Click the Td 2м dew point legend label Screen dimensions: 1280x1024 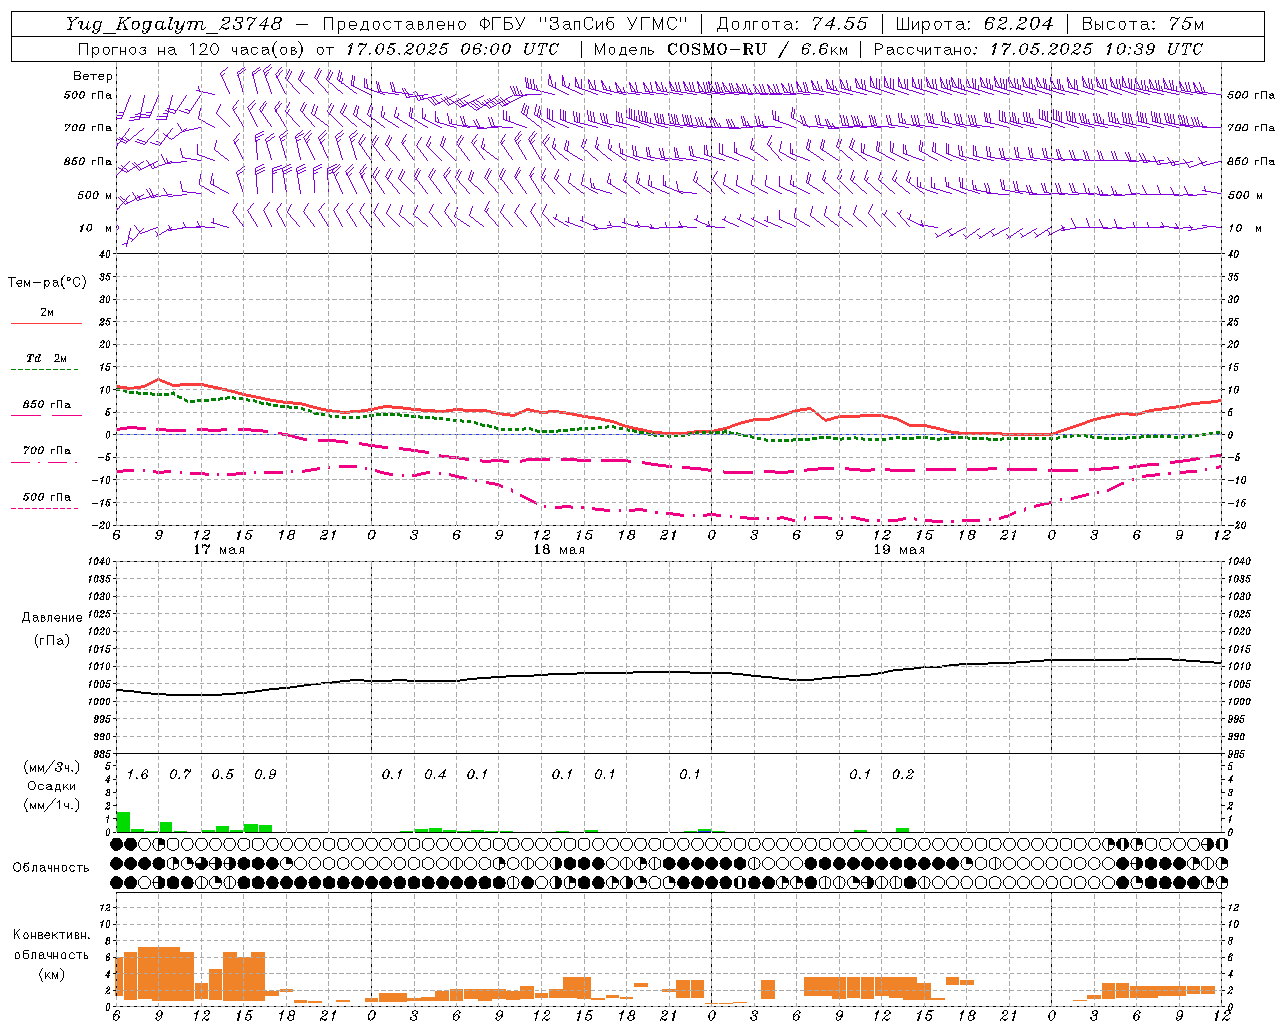47,358
